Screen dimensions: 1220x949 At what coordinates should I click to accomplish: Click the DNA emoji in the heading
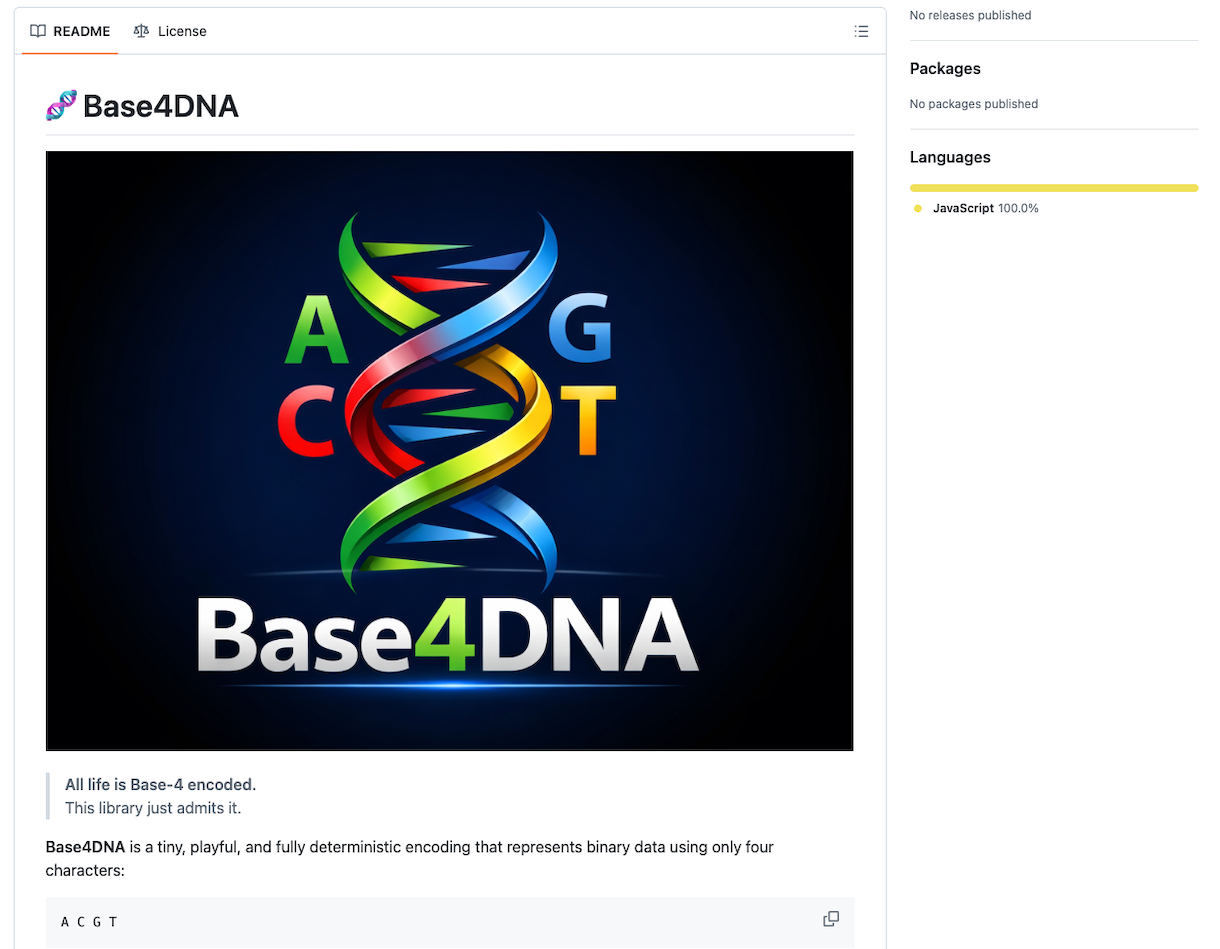(x=61, y=105)
